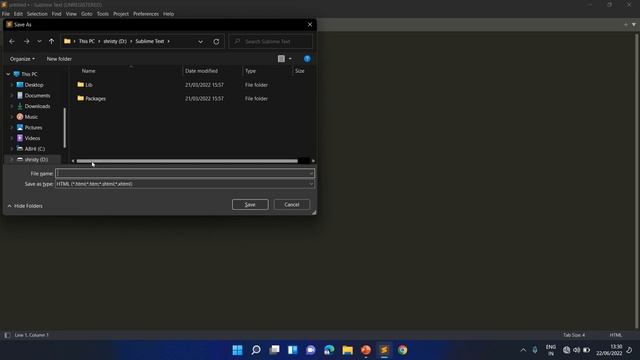Viewport: 640px width, 360px height.
Task: Go up one folder level
Action: click(x=51, y=41)
